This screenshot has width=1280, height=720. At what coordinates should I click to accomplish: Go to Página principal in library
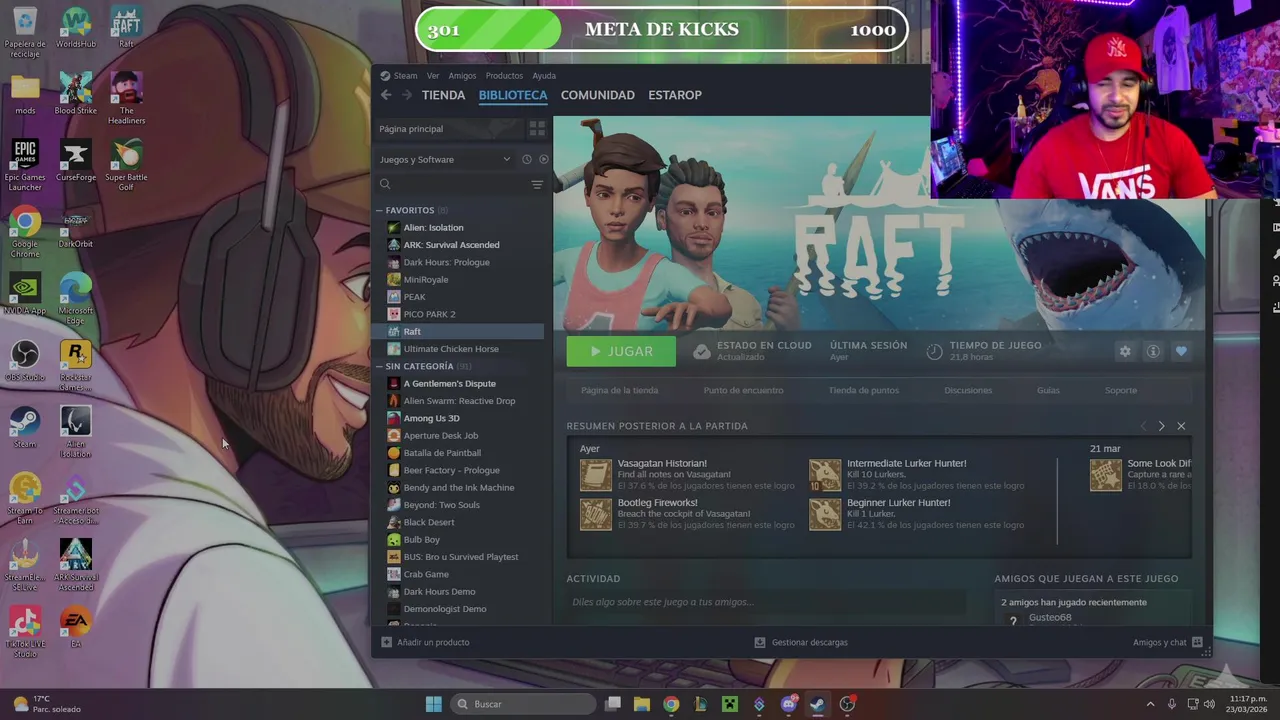(x=411, y=129)
